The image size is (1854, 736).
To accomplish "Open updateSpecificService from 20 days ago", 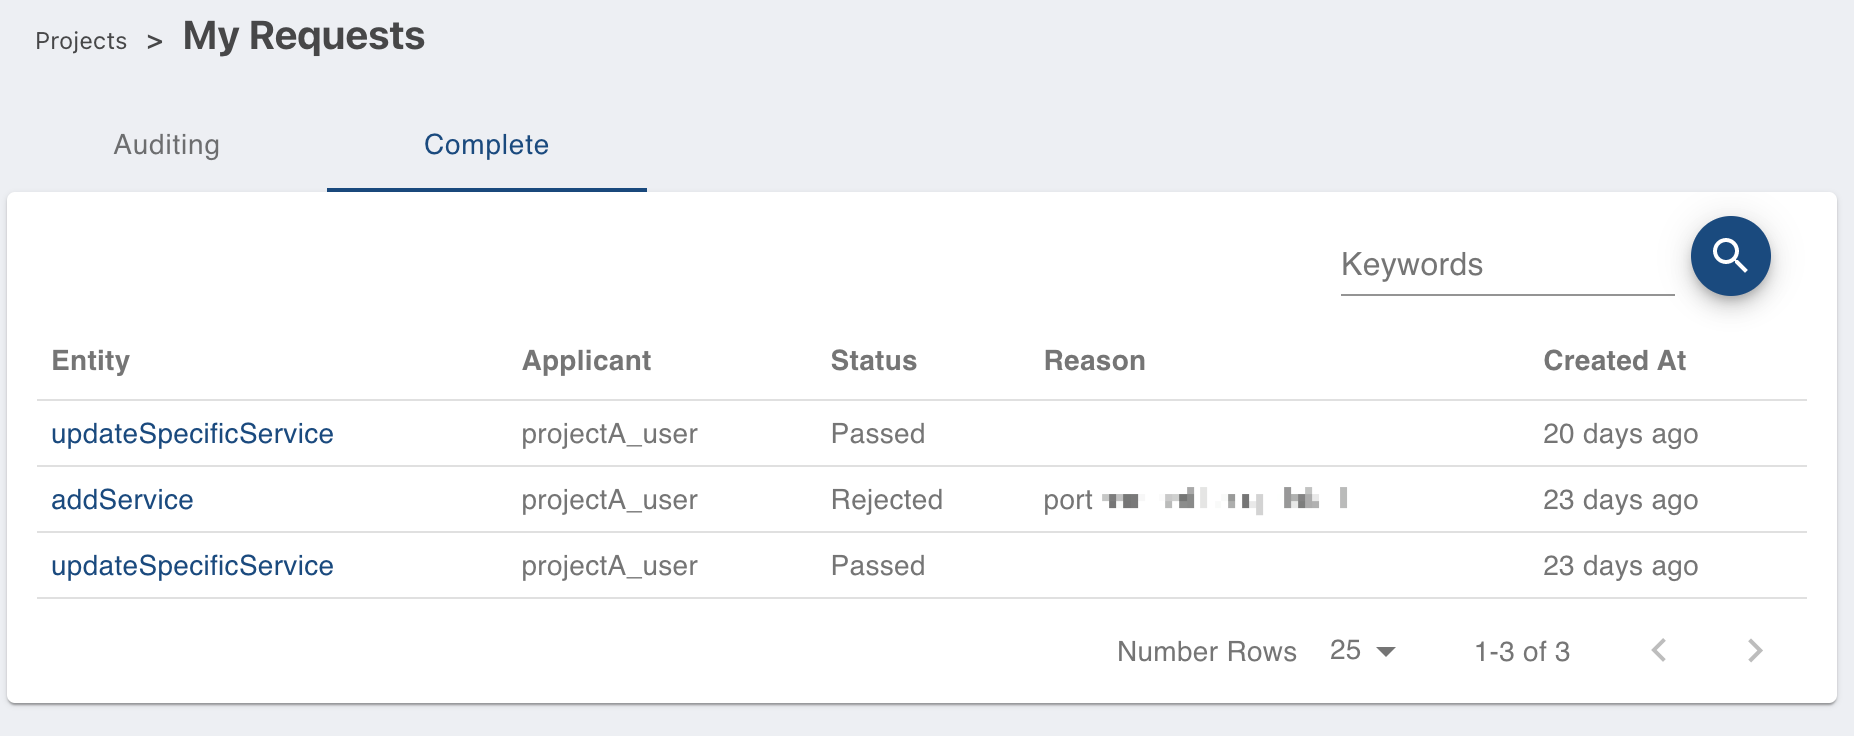I will click(192, 434).
